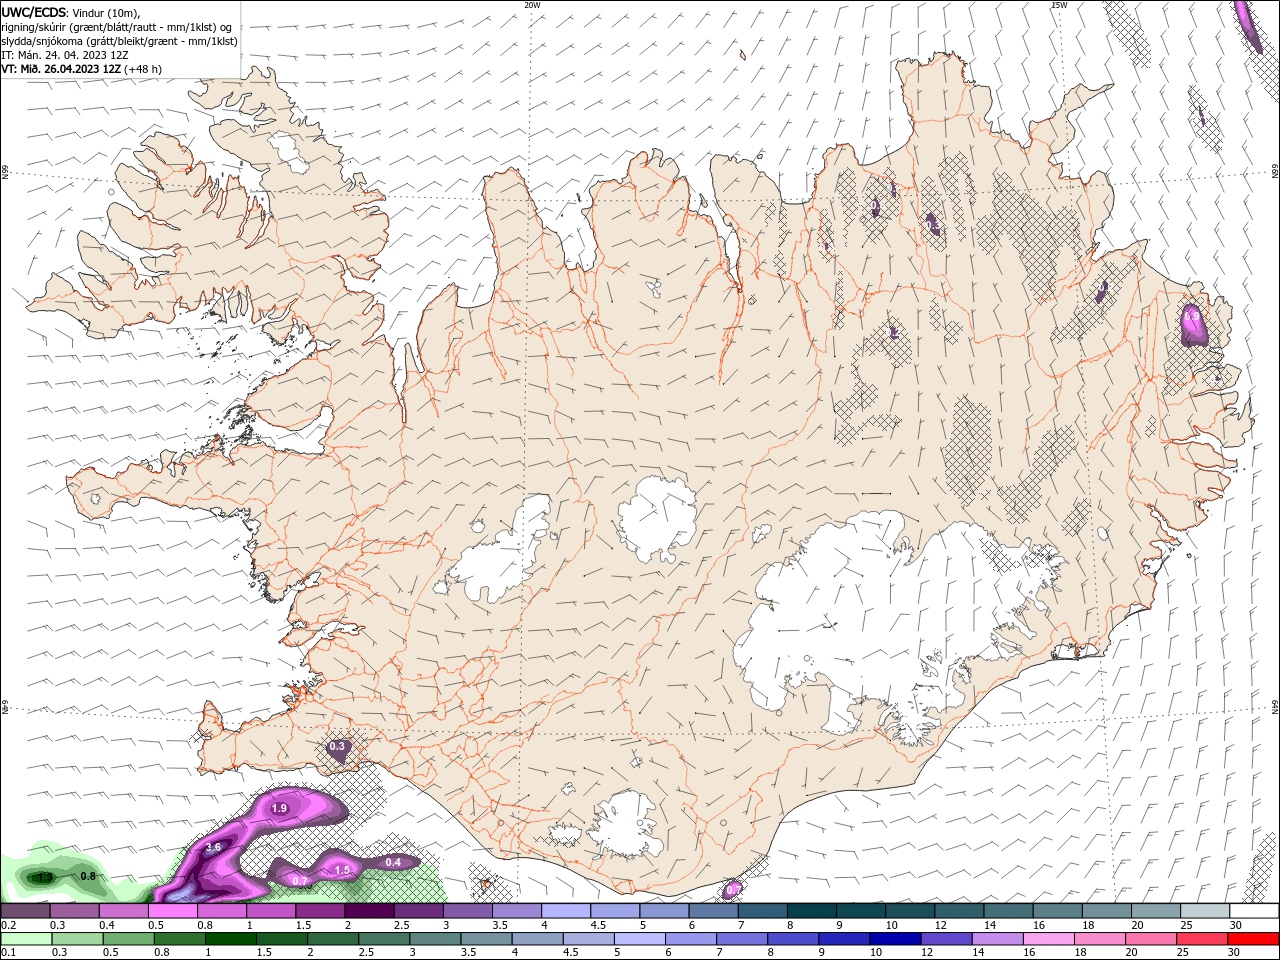
Task: Click the 1.3 value in the green rain area
Action: pyautogui.click(x=44, y=877)
